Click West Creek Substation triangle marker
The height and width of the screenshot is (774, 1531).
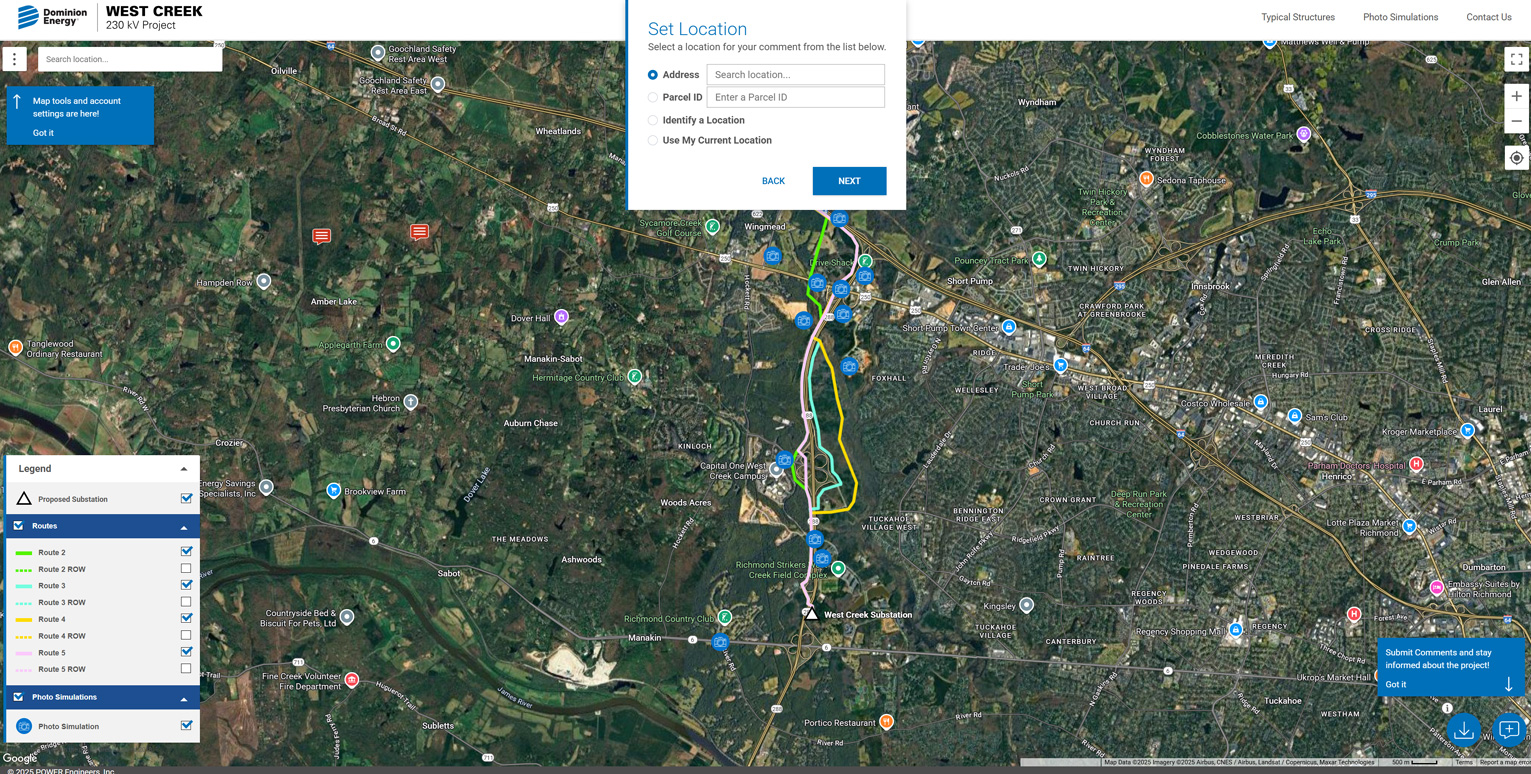click(811, 613)
